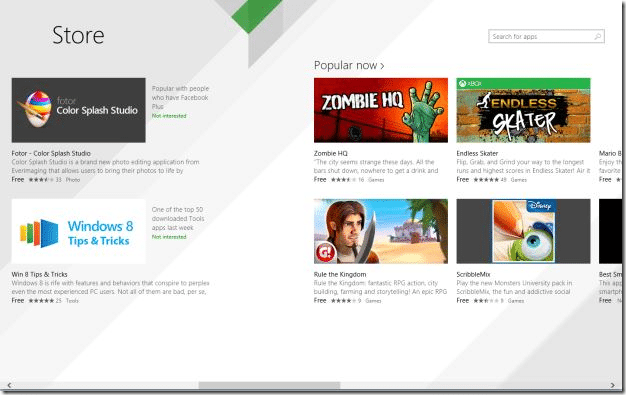This screenshot has height=395, width=626.
Task: Click the search magnifier icon
Action: (597, 36)
